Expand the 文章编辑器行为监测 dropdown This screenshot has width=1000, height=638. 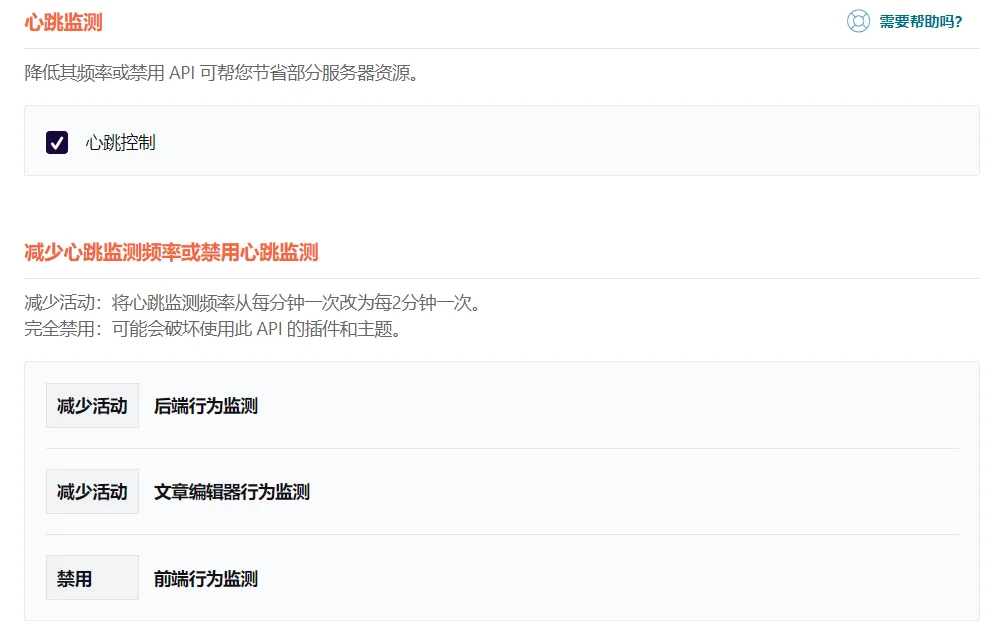(92, 492)
